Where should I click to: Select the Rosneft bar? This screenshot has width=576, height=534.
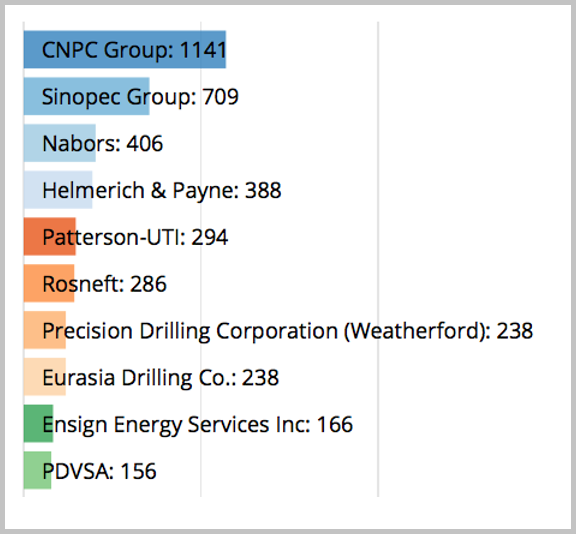point(49,284)
